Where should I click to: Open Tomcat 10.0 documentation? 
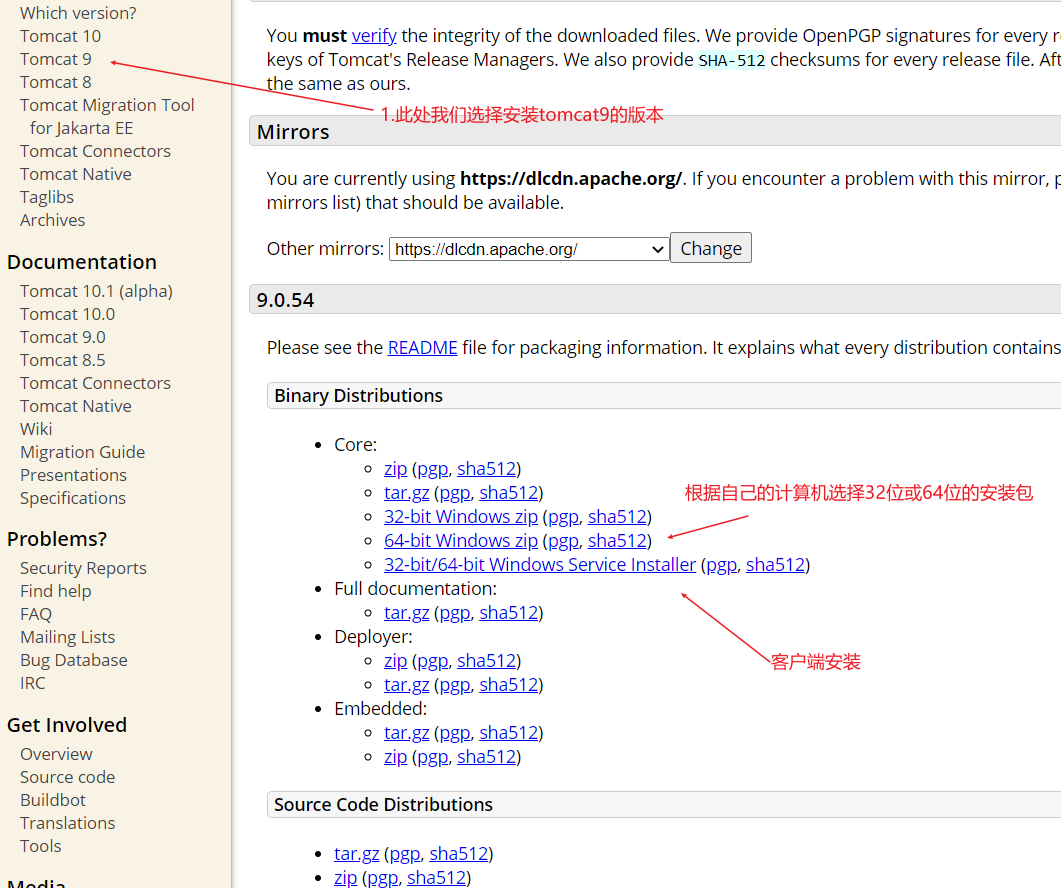click(68, 314)
